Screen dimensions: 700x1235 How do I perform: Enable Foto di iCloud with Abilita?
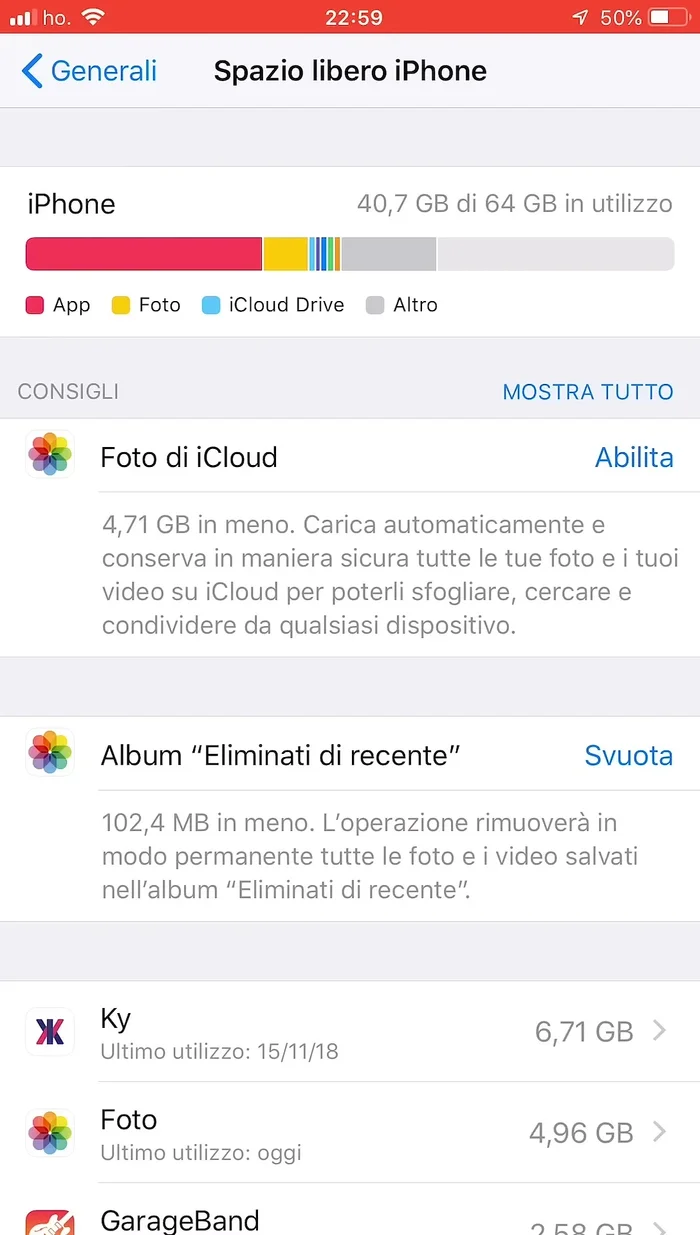pyautogui.click(x=634, y=457)
